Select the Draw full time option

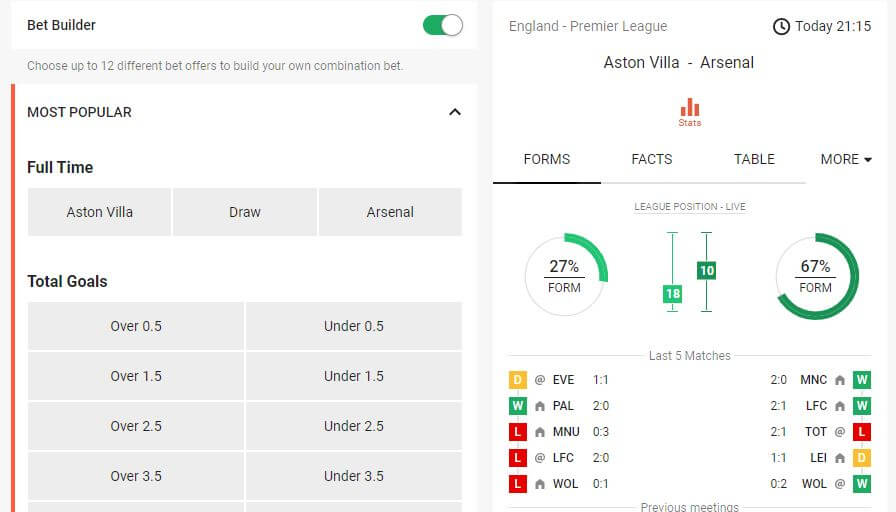[245, 212]
